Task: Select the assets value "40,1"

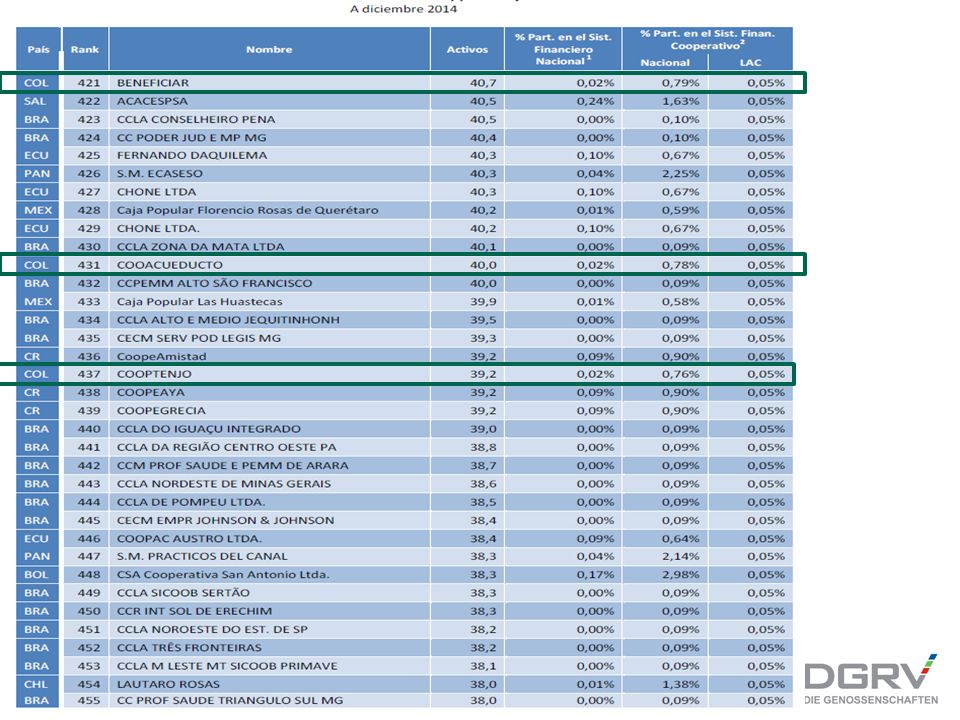Action: (483, 247)
